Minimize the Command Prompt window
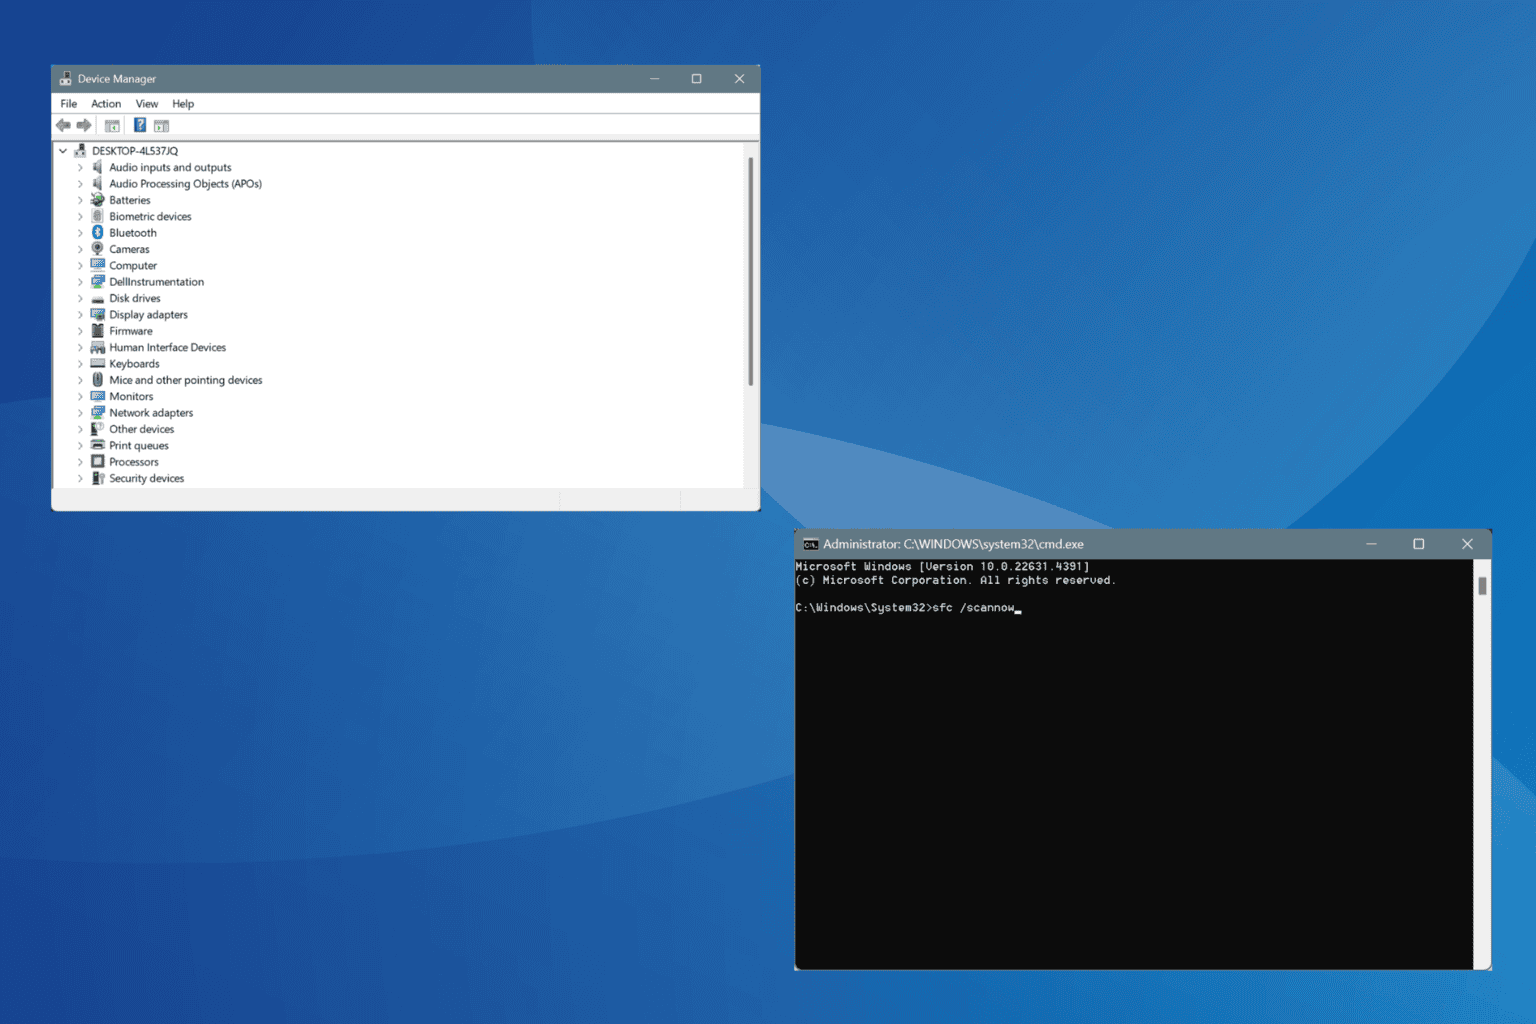1536x1024 pixels. click(x=1371, y=544)
